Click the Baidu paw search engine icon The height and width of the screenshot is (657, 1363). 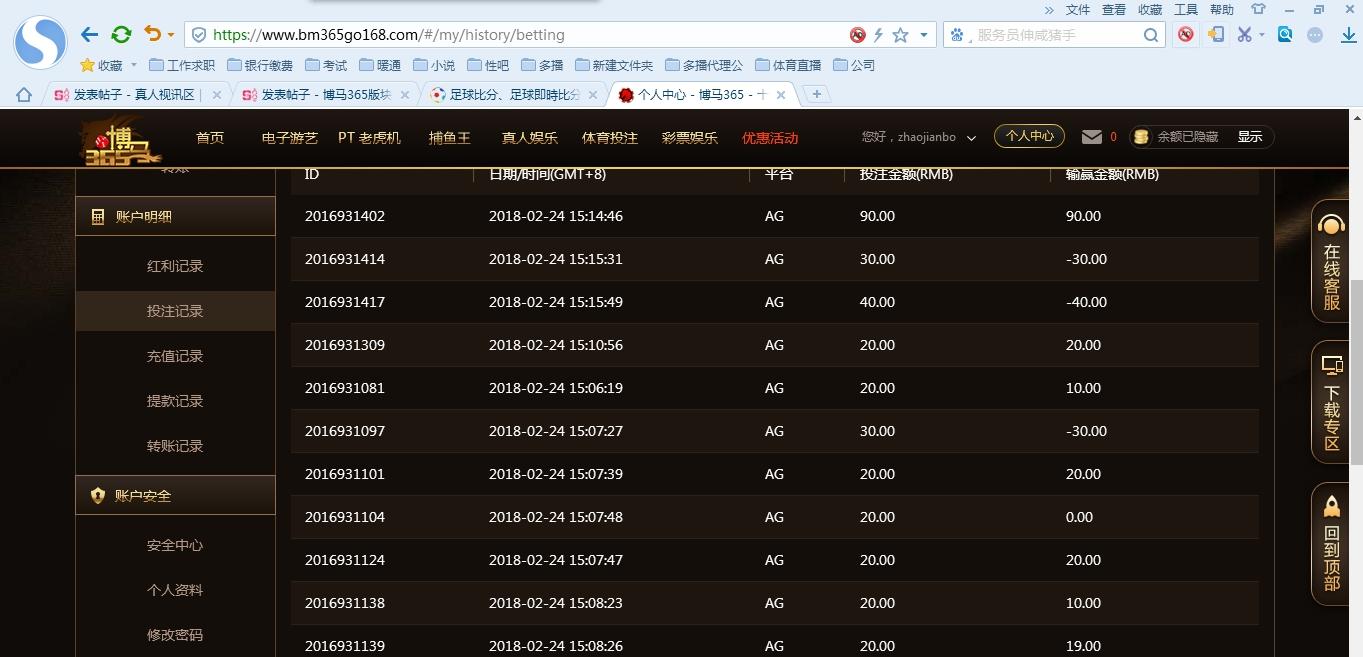(957, 35)
